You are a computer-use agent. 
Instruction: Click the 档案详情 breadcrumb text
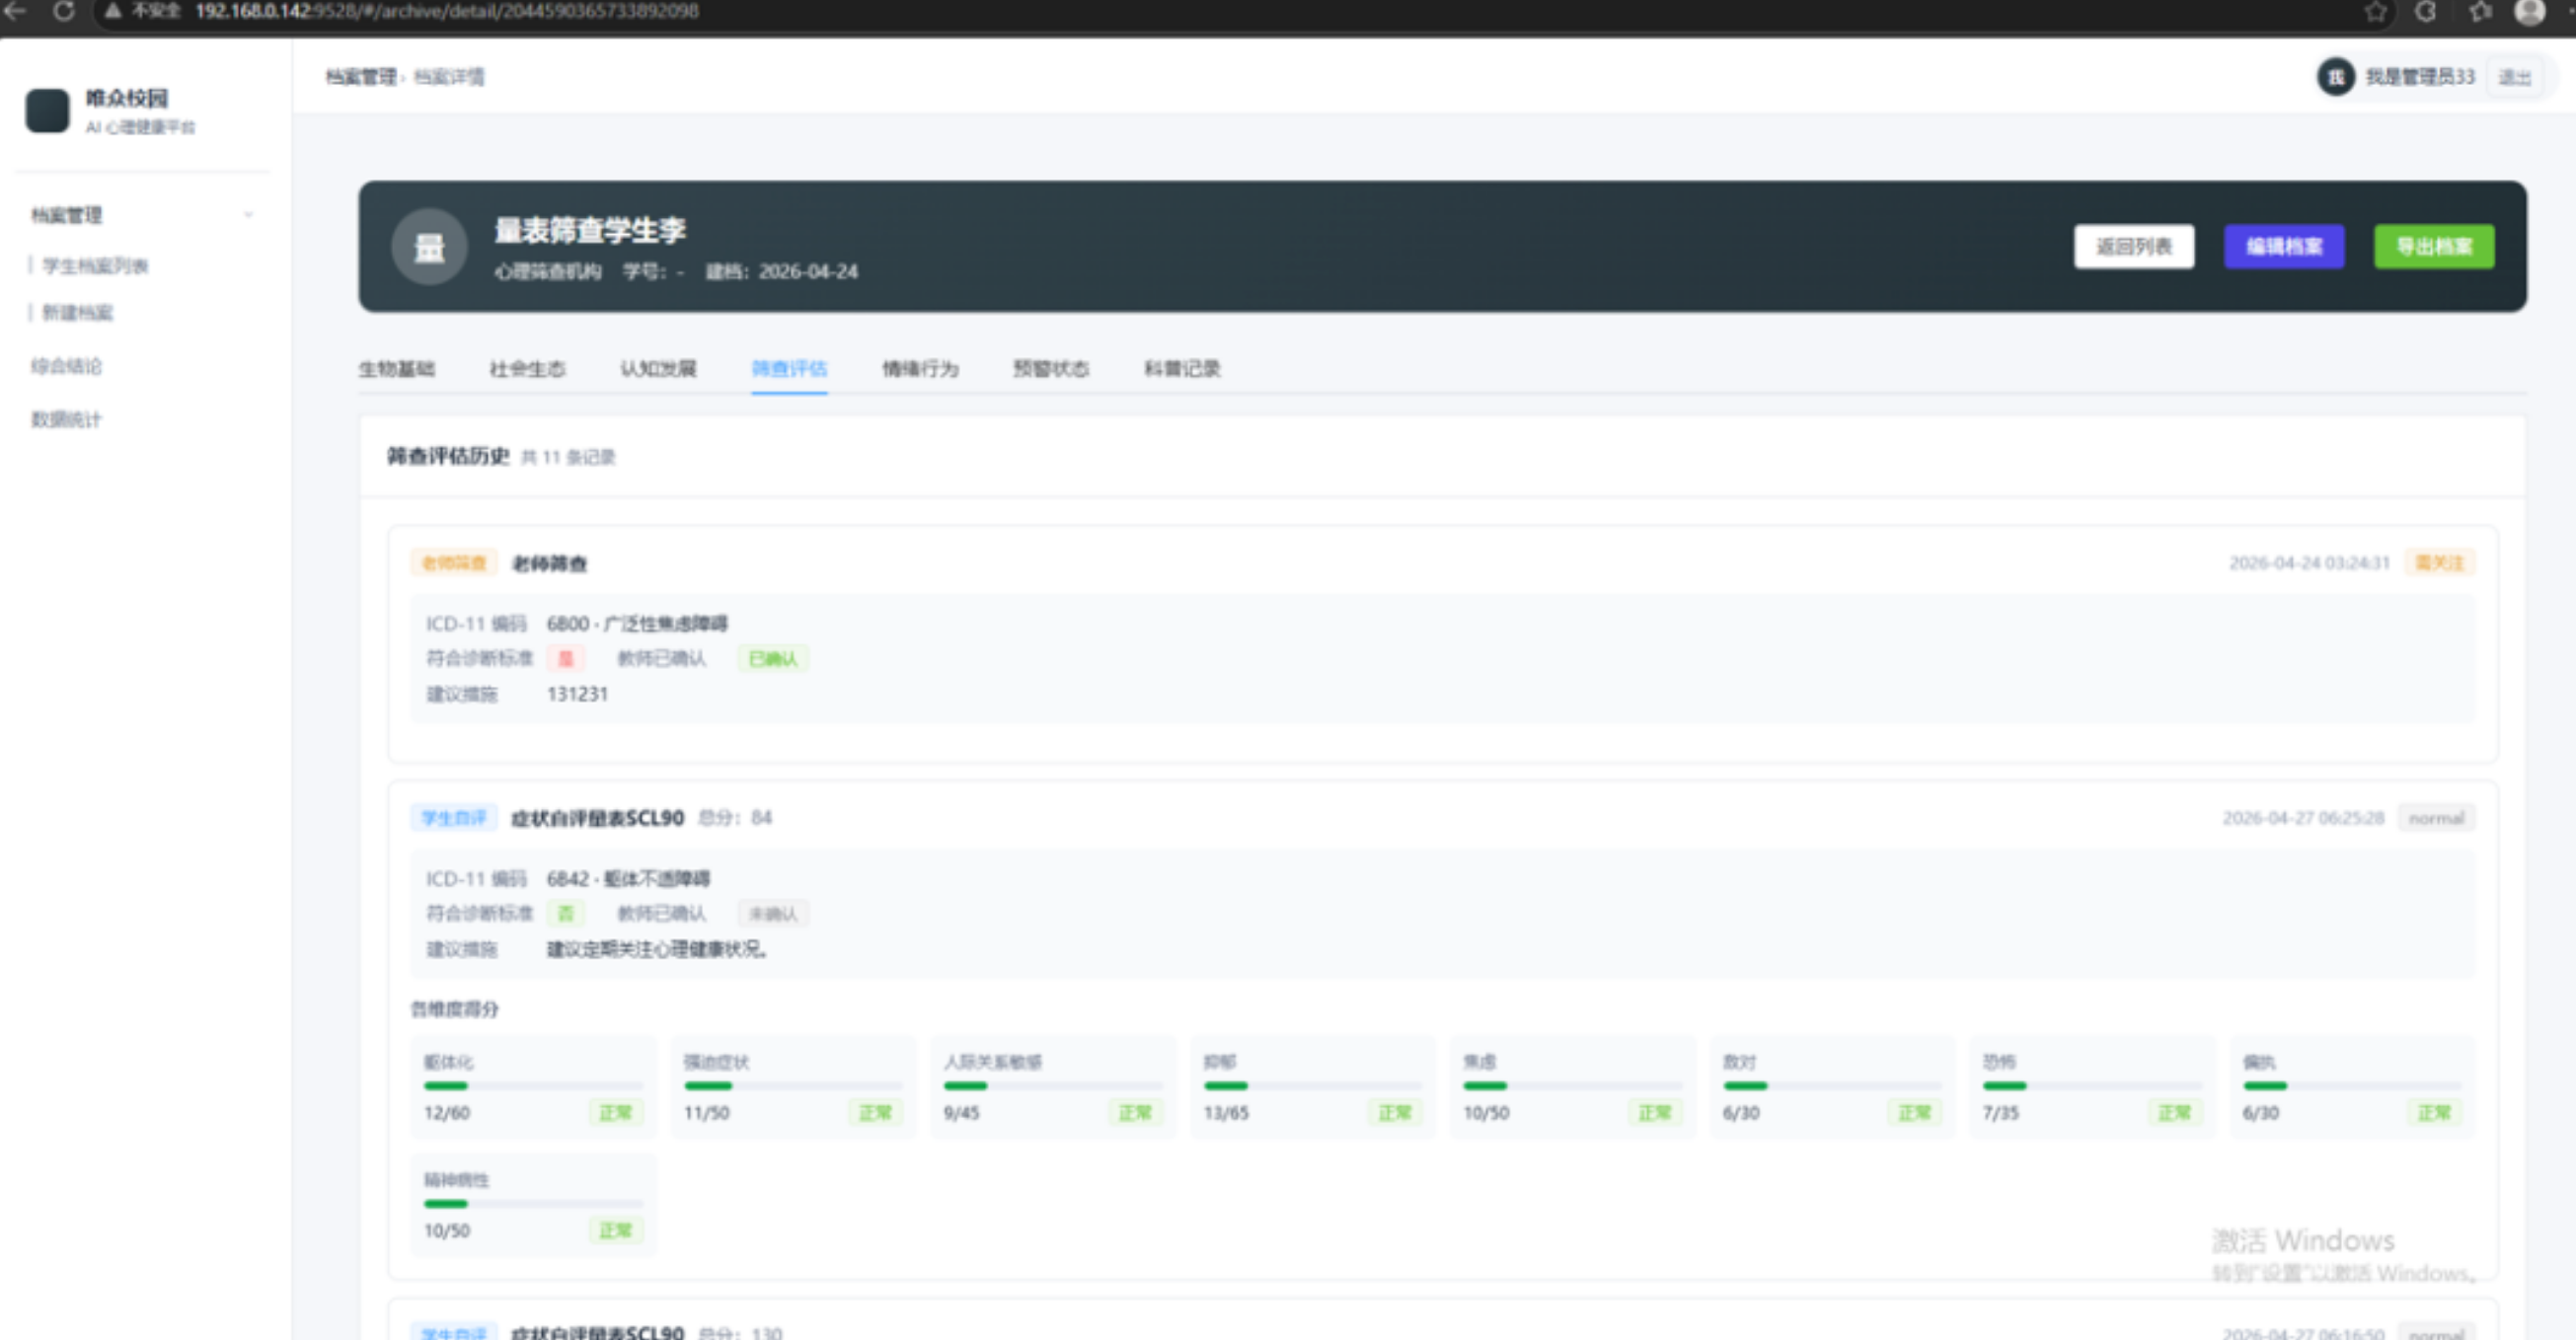pyautogui.click(x=449, y=77)
